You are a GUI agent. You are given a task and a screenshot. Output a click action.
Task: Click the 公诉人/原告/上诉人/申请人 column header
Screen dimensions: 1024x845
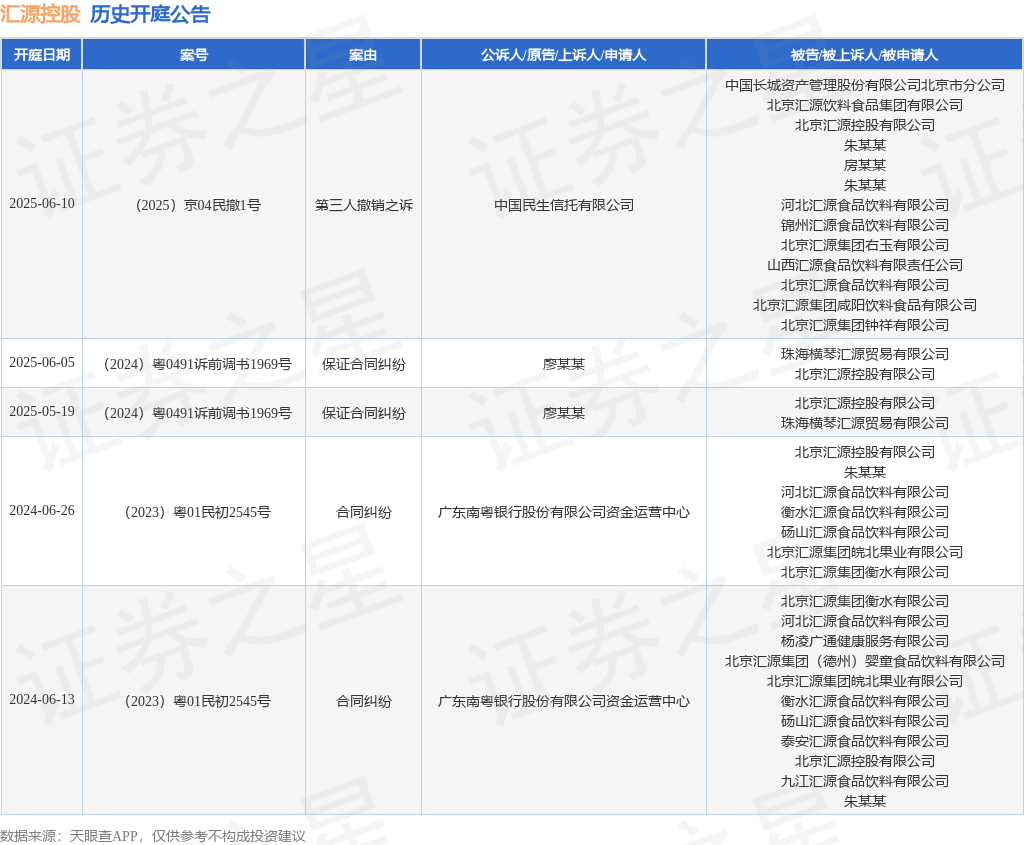coord(564,55)
